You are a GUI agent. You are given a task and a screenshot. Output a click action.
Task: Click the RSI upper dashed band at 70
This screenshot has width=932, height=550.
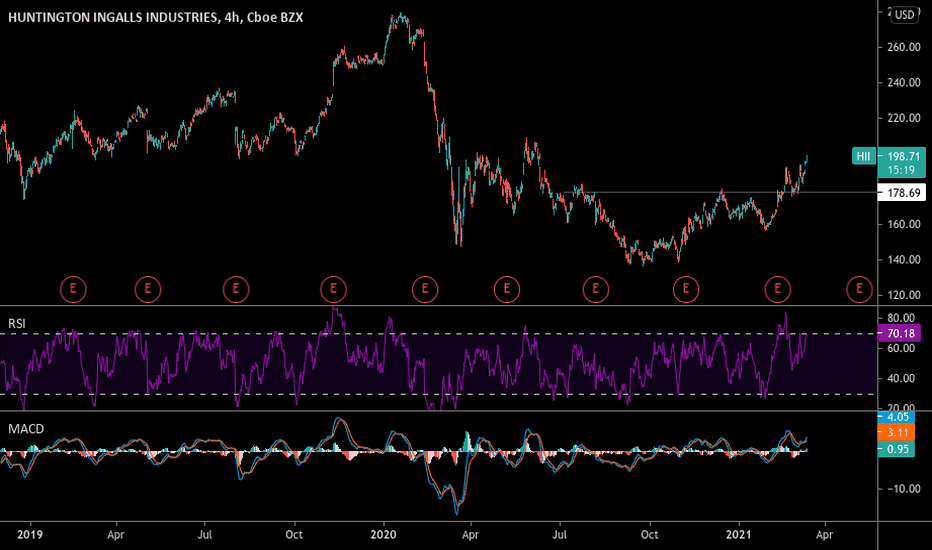438,334
